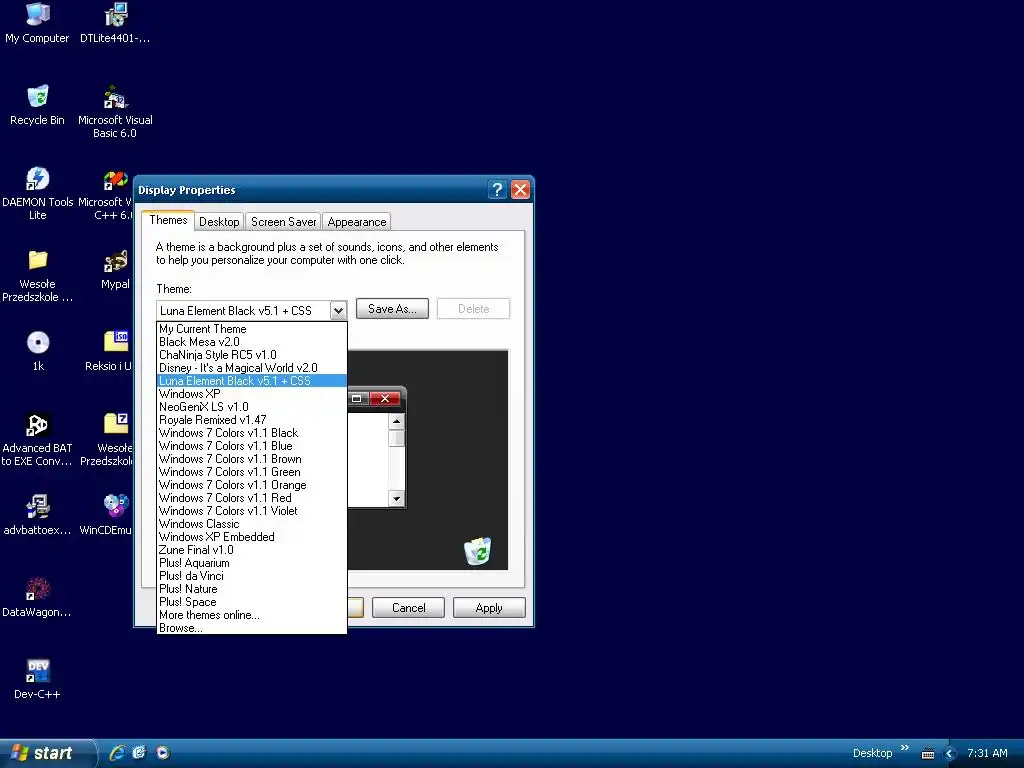Click the Apply button
The width and height of the screenshot is (1024, 768).
488,608
